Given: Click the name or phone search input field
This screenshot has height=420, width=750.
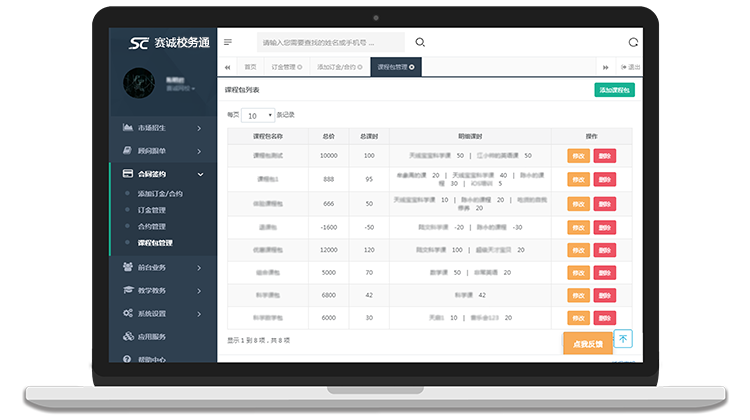Looking at the screenshot, I should coord(331,43).
